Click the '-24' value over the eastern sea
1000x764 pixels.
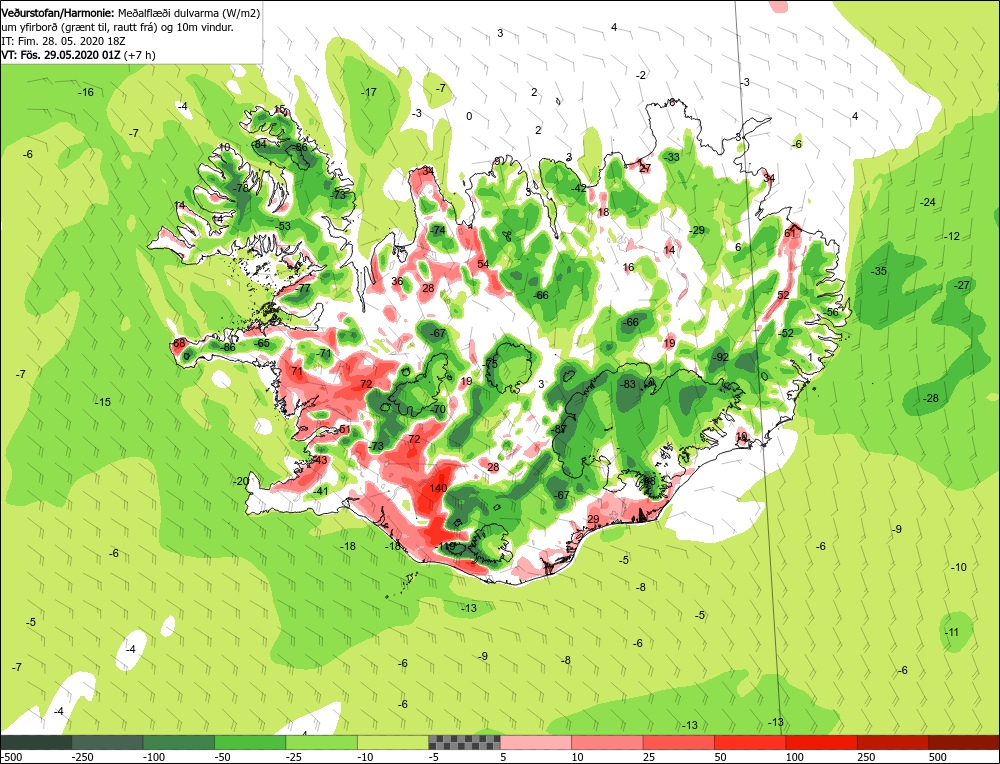pyautogui.click(x=927, y=202)
